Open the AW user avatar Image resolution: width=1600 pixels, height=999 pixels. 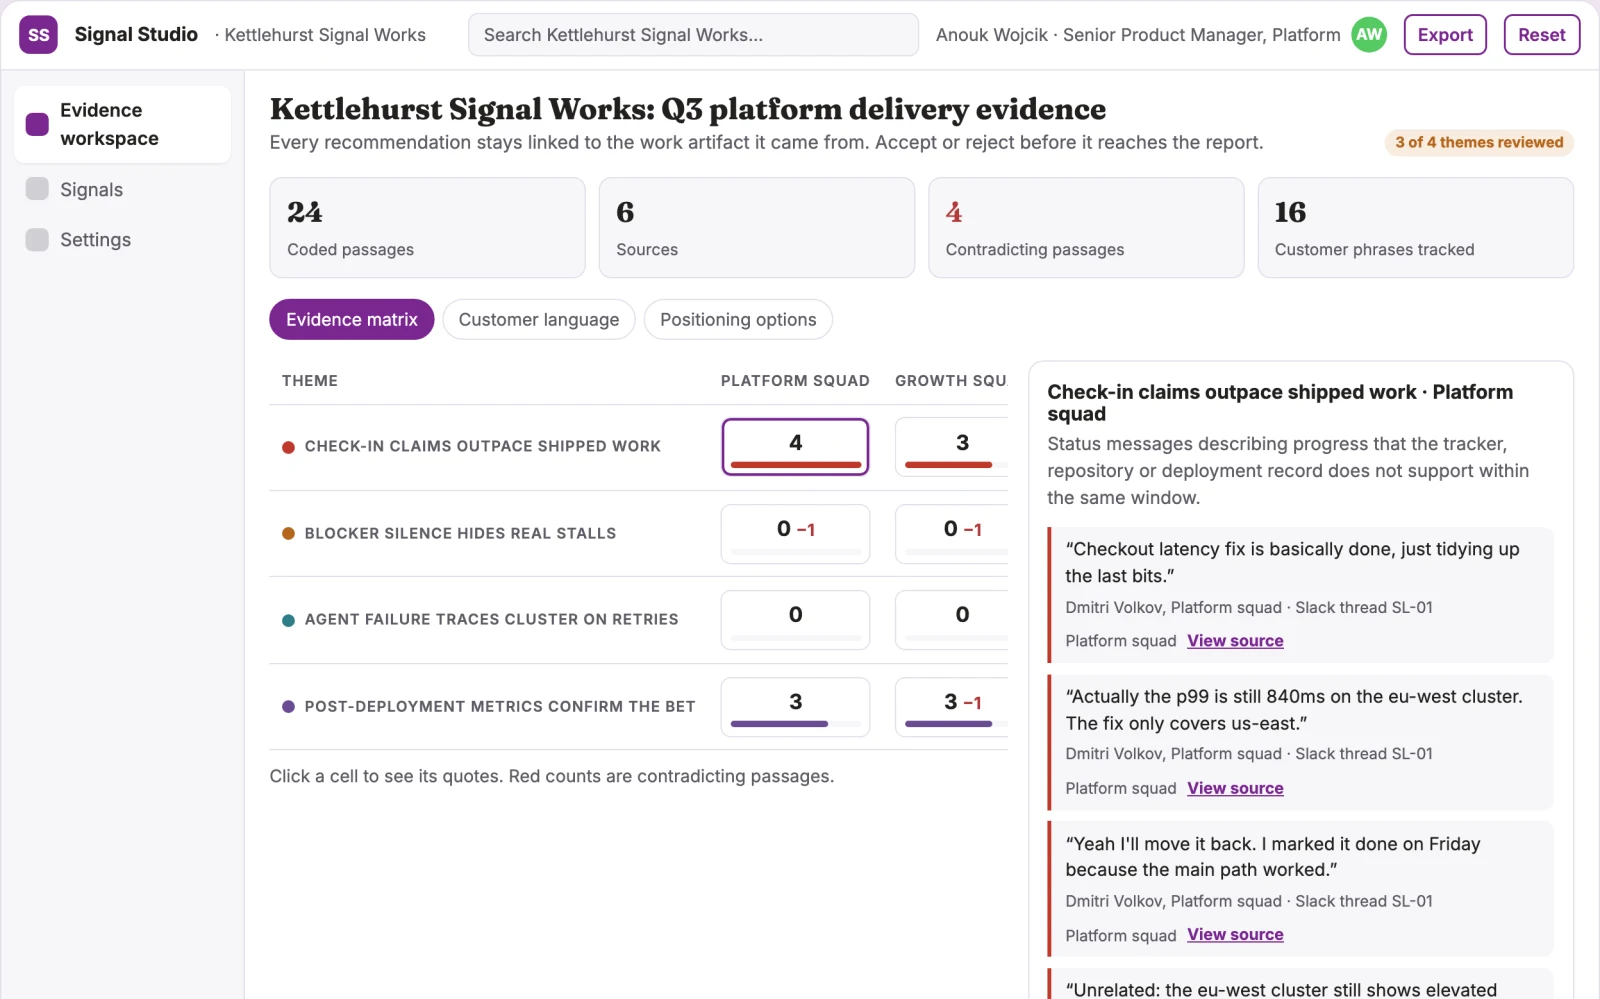[1369, 35]
